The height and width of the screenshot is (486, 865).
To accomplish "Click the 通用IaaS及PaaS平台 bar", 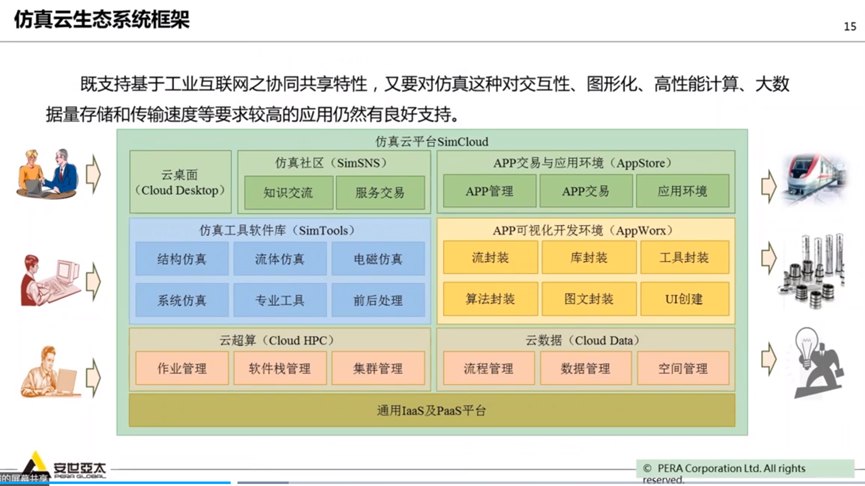I will pyautogui.click(x=432, y=410).
